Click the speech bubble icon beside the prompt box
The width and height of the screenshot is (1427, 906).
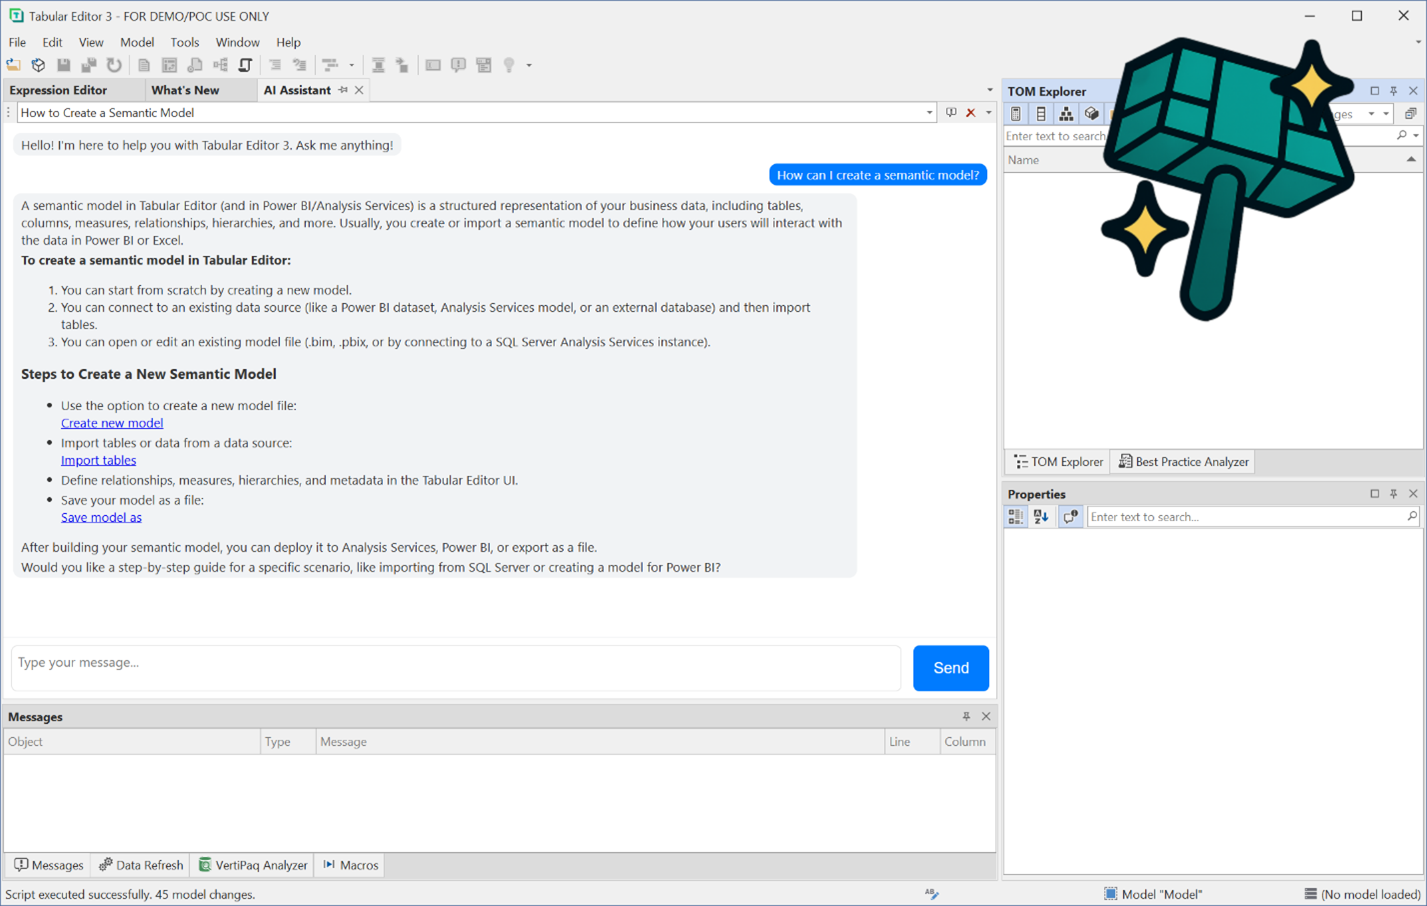coord(950,112)
